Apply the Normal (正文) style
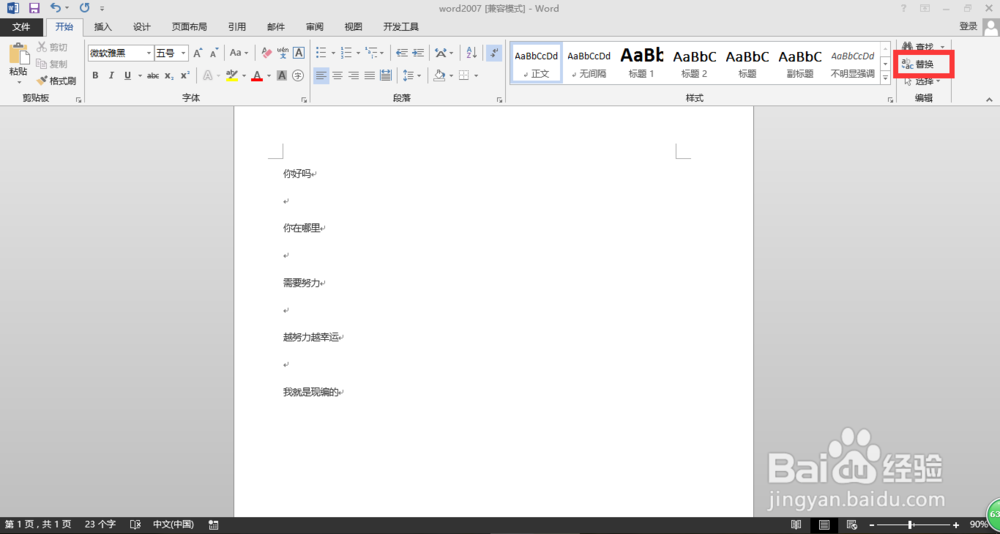 536,63
